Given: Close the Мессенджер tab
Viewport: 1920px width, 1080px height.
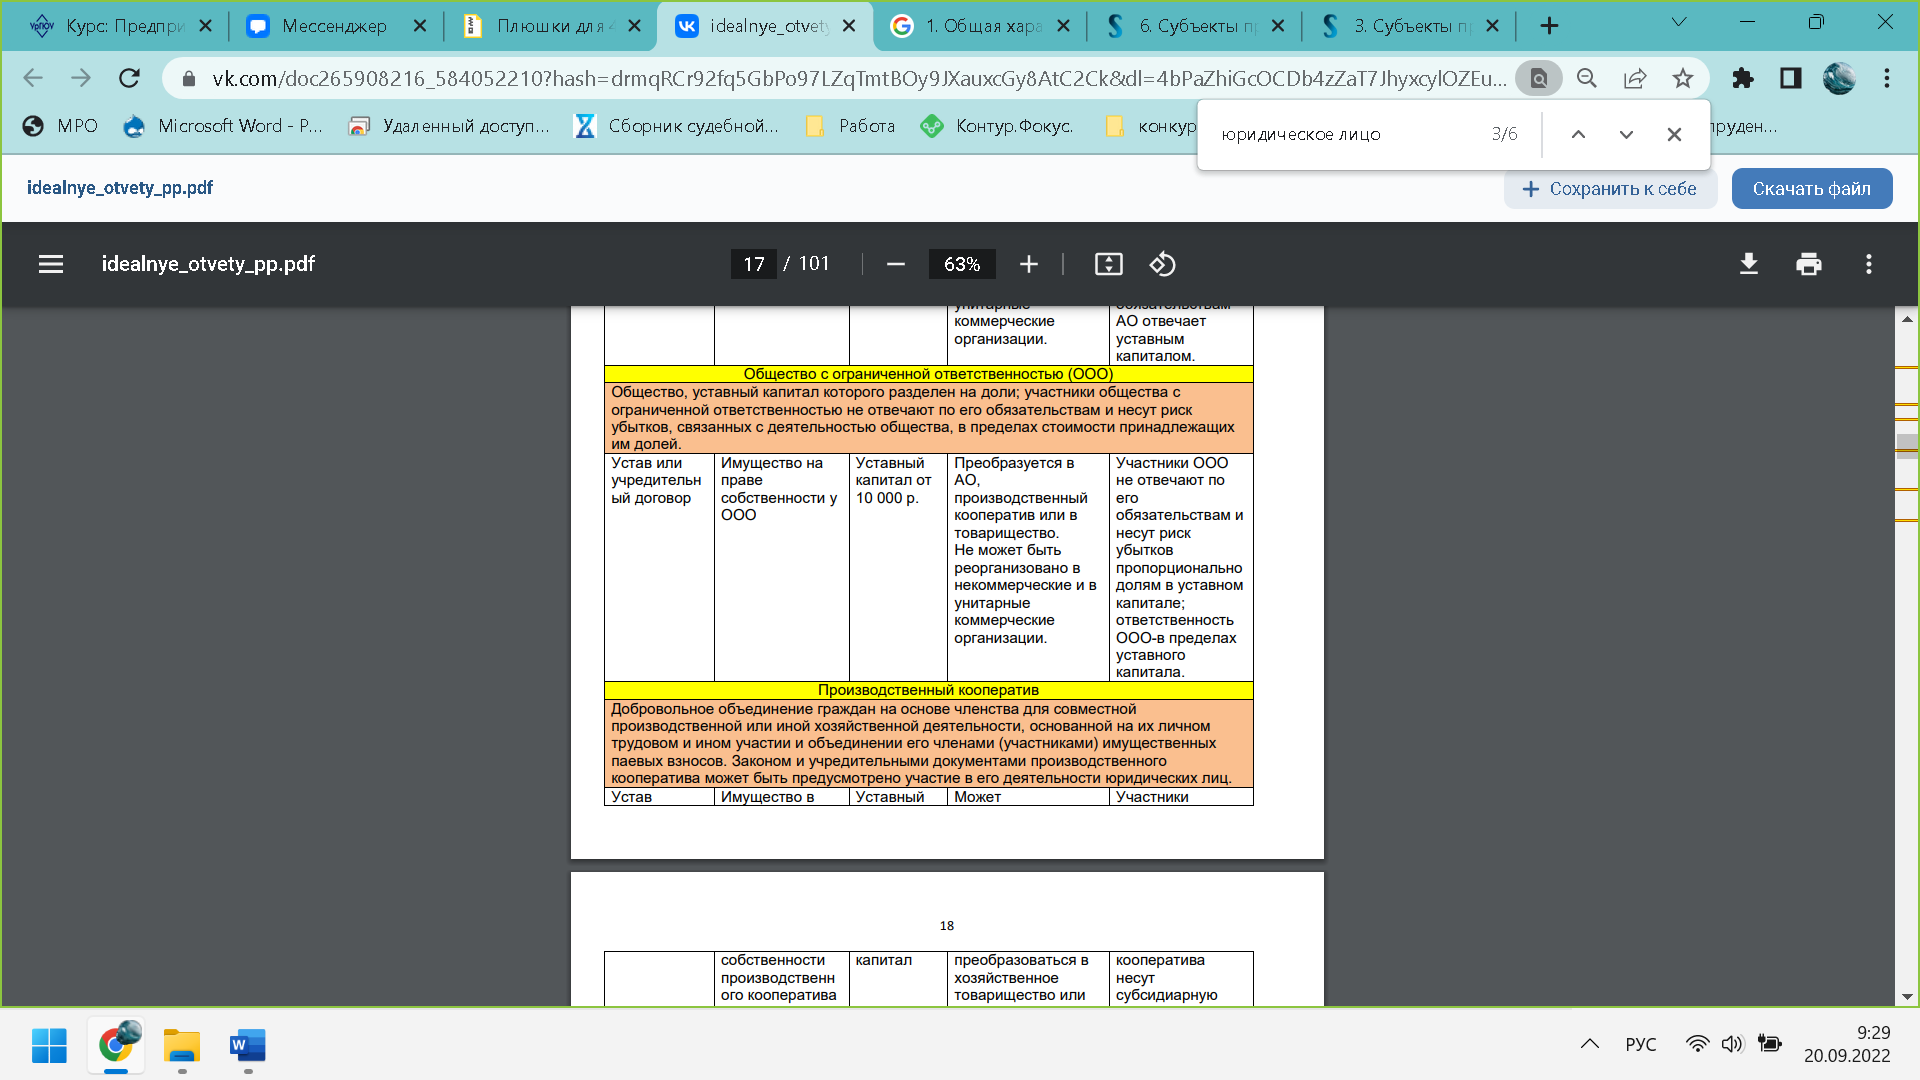Looking at the screenshot, I should pos(420,26).
